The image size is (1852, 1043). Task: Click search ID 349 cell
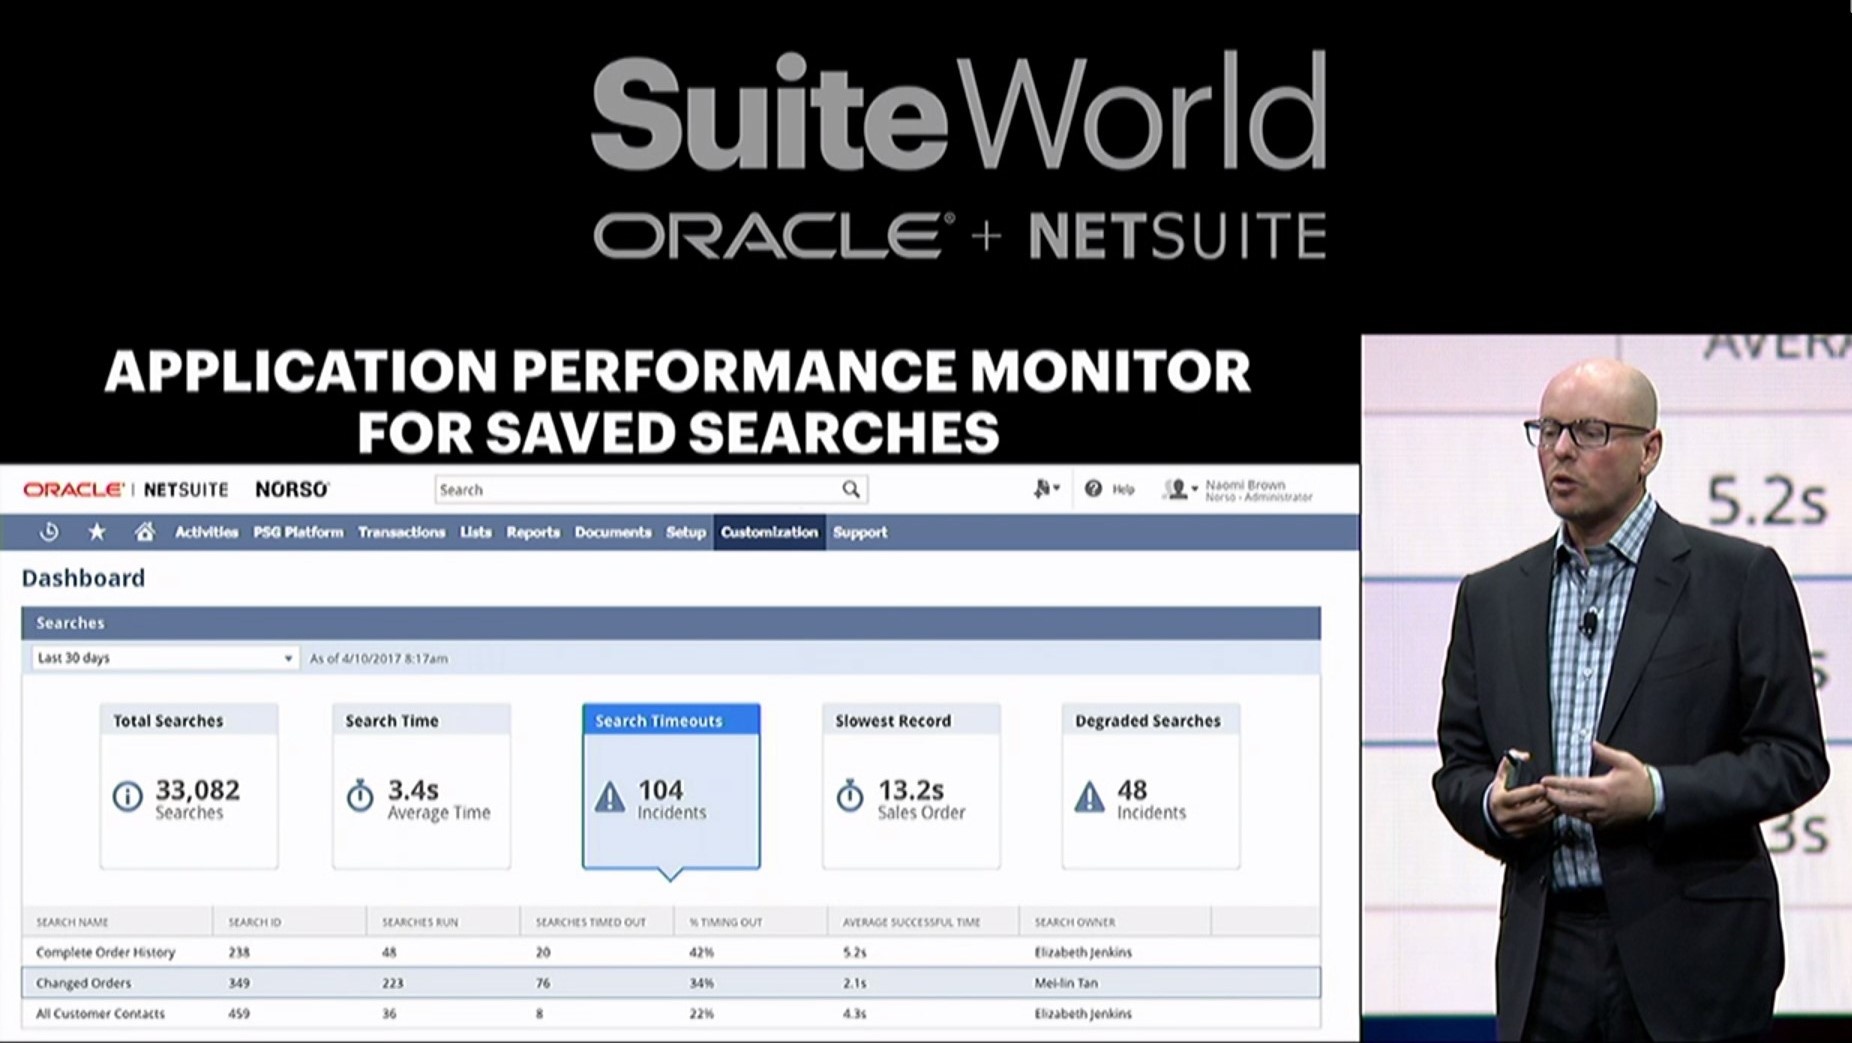pyautogui.click(x=239, y=983)
